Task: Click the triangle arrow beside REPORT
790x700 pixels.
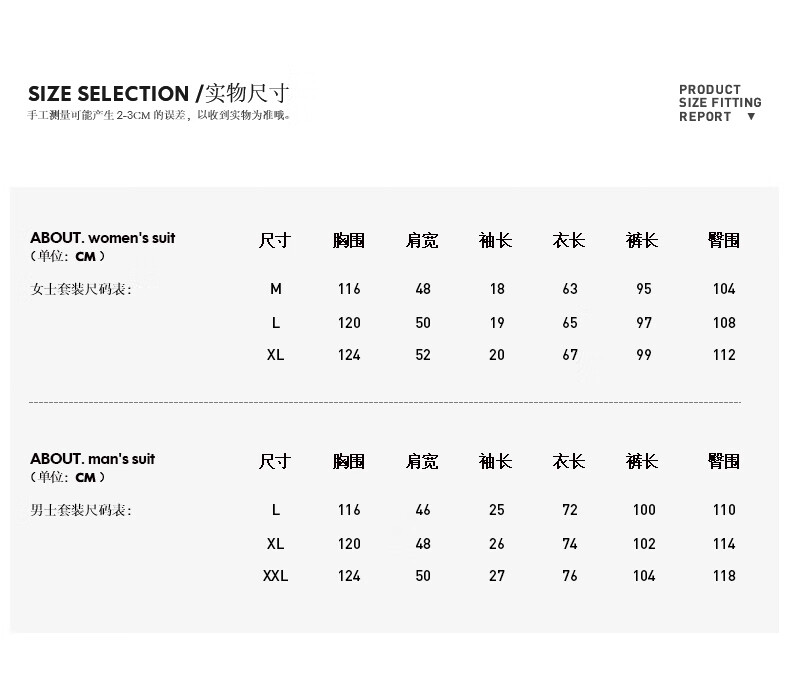Action: point(751,116)
